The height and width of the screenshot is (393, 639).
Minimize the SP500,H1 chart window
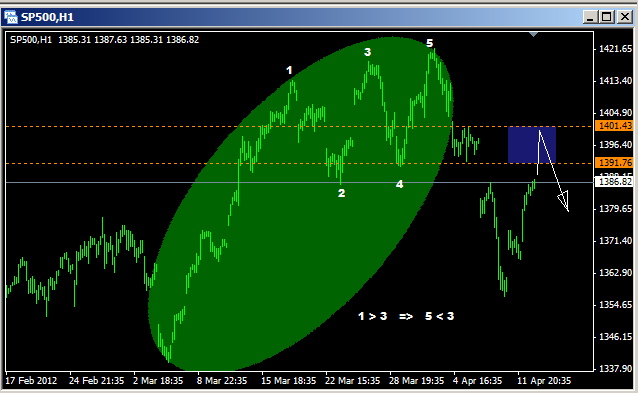click(x=591, y=17)
